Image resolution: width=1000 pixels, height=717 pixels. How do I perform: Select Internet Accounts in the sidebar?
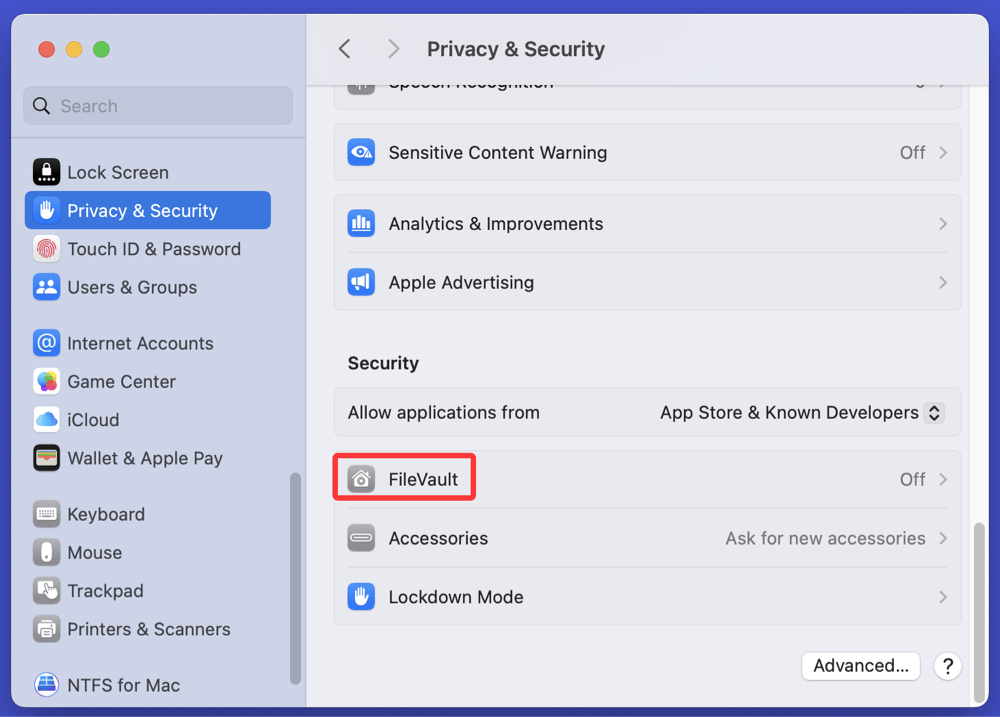click(x=140, y=344)
